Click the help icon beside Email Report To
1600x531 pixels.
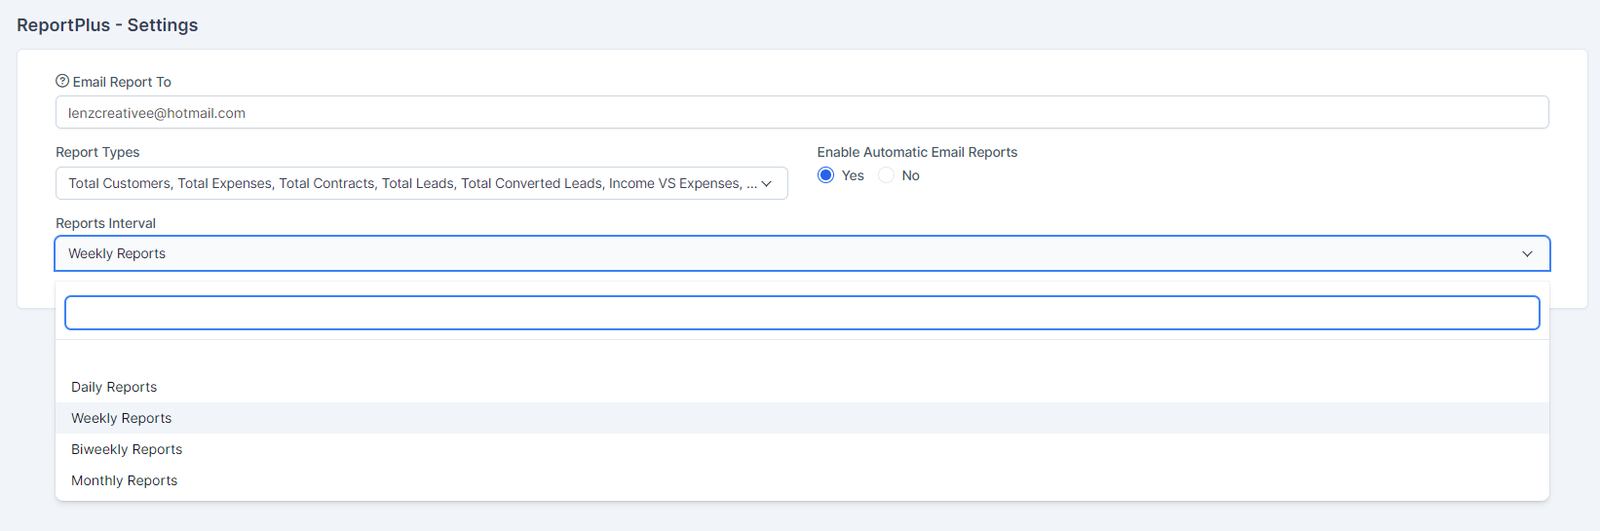pyautogui.click(x=62, y=81)
